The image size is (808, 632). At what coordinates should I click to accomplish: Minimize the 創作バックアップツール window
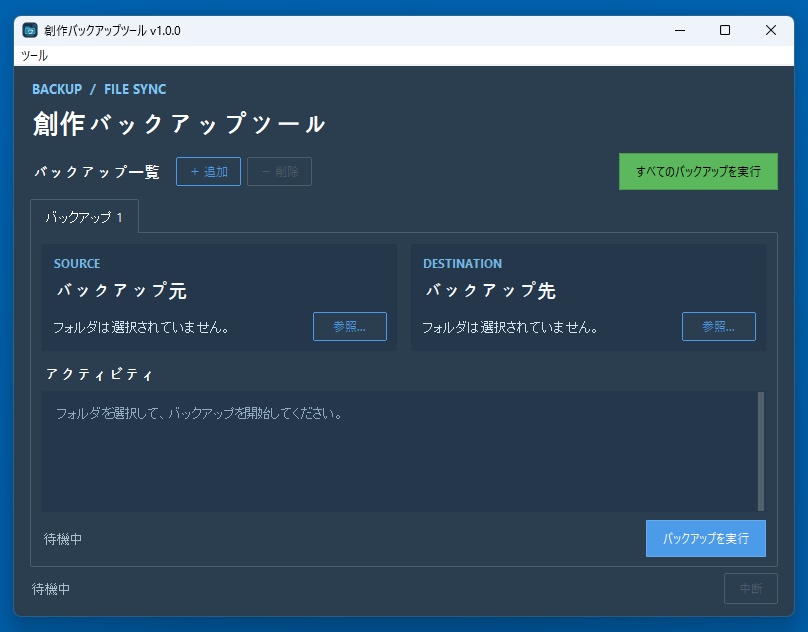[680, 30]
